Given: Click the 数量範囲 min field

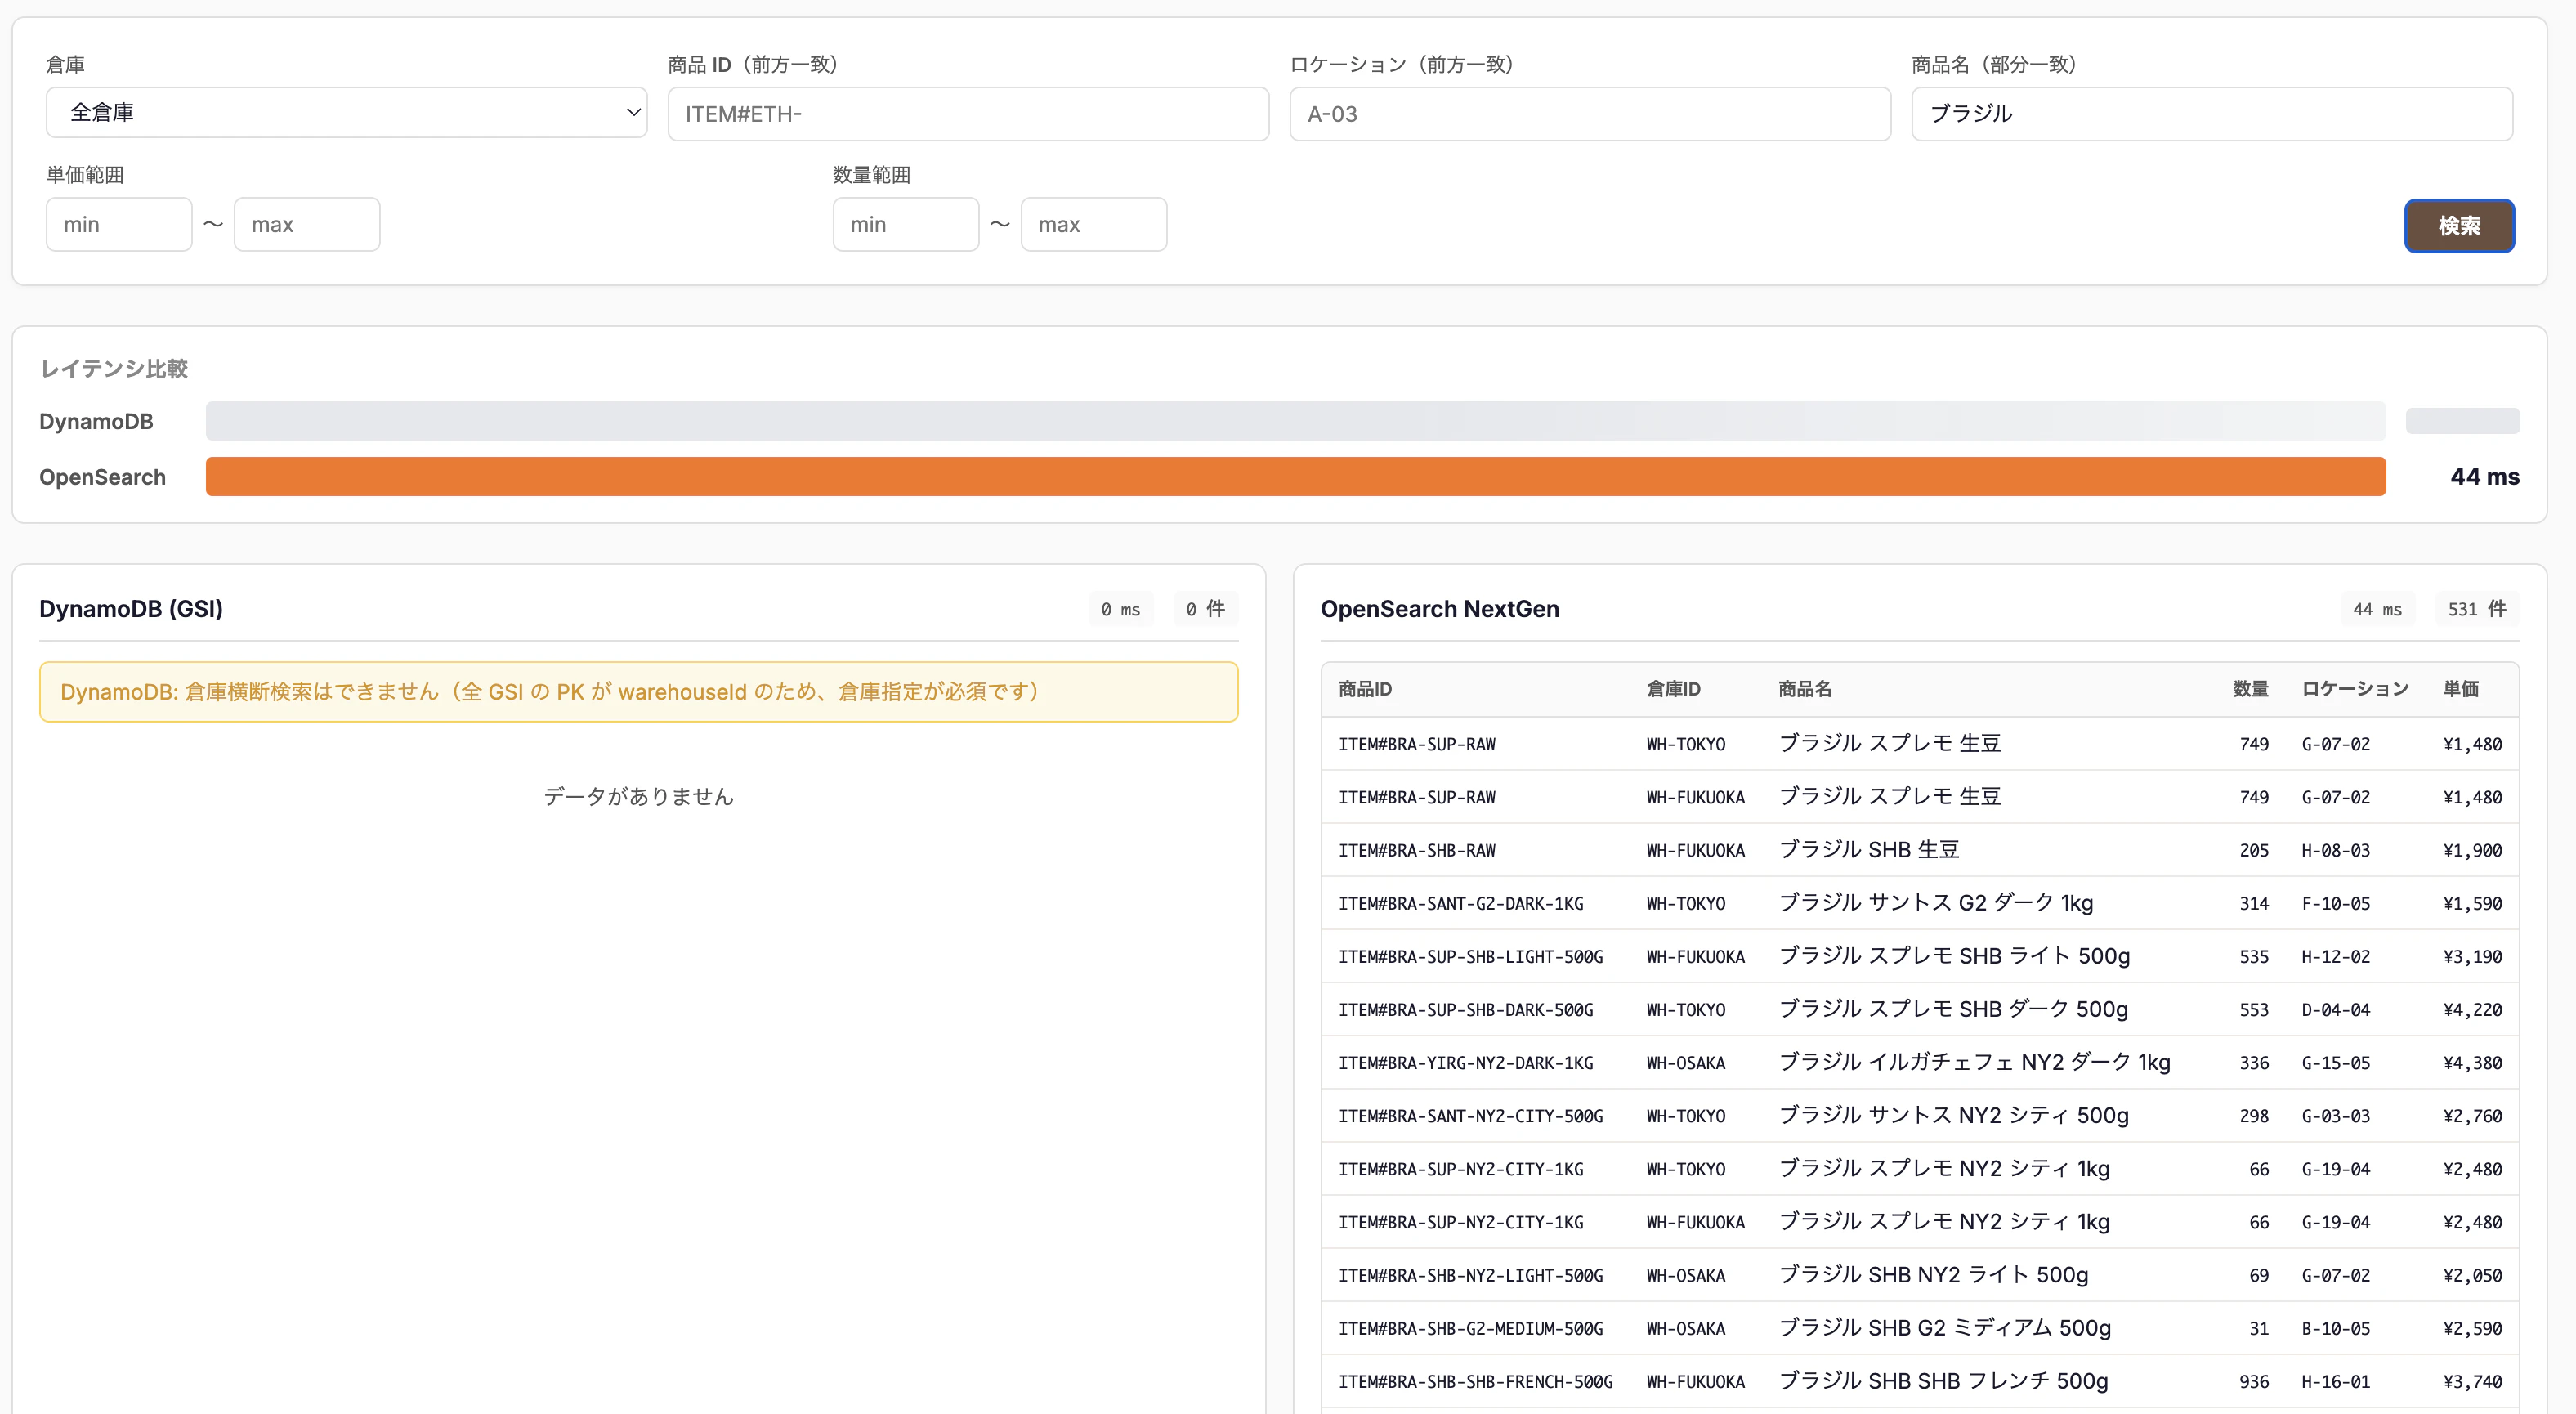Looking at the screenshot, I should pyautogui.click(x=906, y=224).
